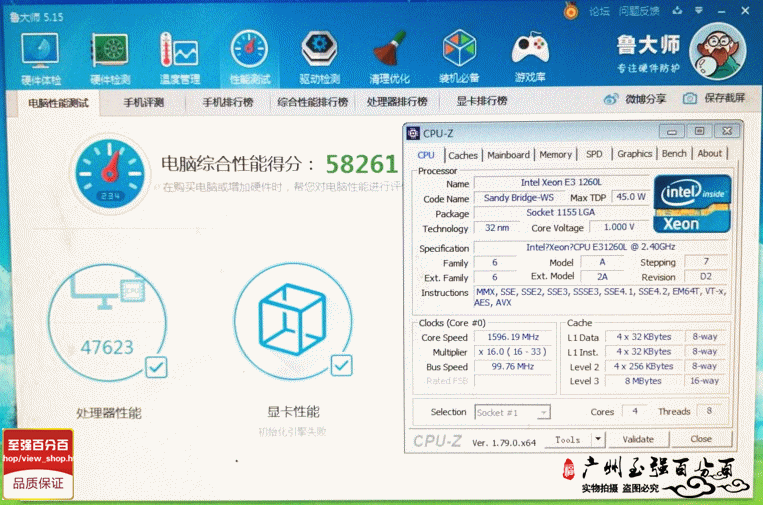Click the Code Name value Sandy Bridge-WS

[518, 198]
